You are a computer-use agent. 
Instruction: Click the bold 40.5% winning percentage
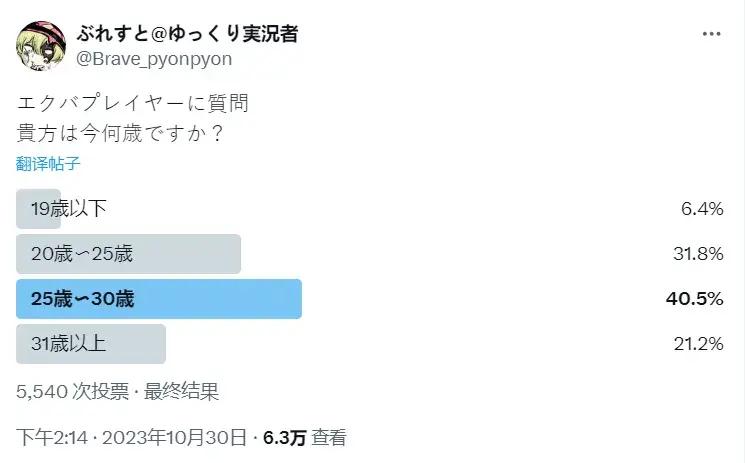point(696,299)
